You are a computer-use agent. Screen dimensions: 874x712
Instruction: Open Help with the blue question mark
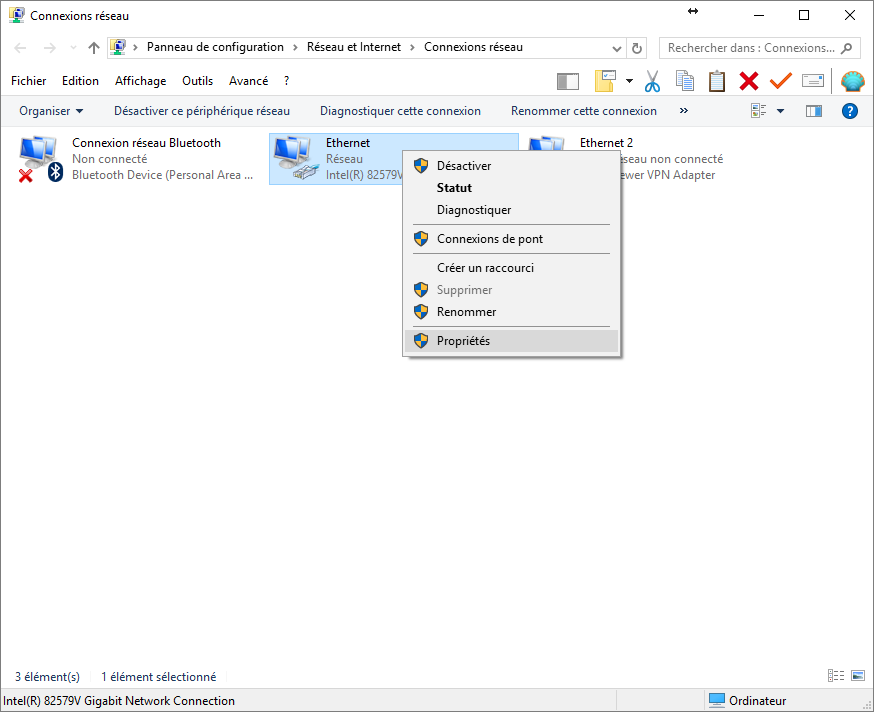(850, 111)
